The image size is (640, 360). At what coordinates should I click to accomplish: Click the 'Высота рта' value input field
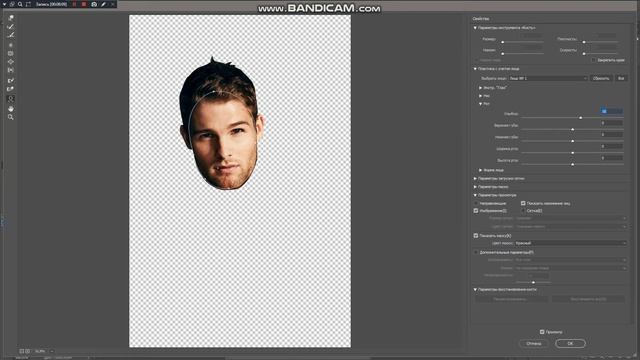coord(611,158)
